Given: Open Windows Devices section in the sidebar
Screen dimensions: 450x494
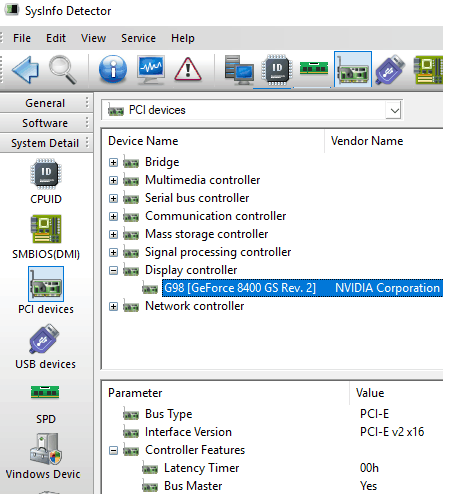Looking at the screenshot, I should (x=44, y=456).
